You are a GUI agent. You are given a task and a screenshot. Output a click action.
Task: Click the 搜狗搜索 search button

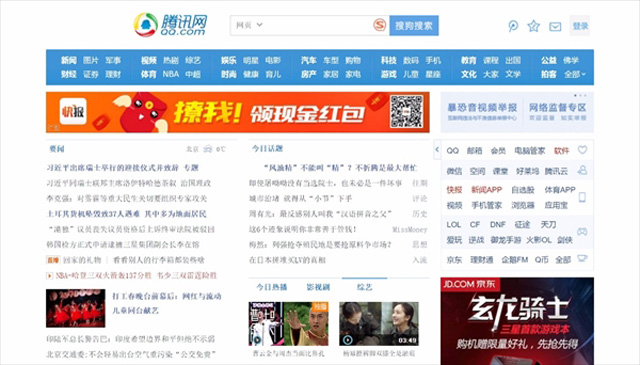click(414, 26)
